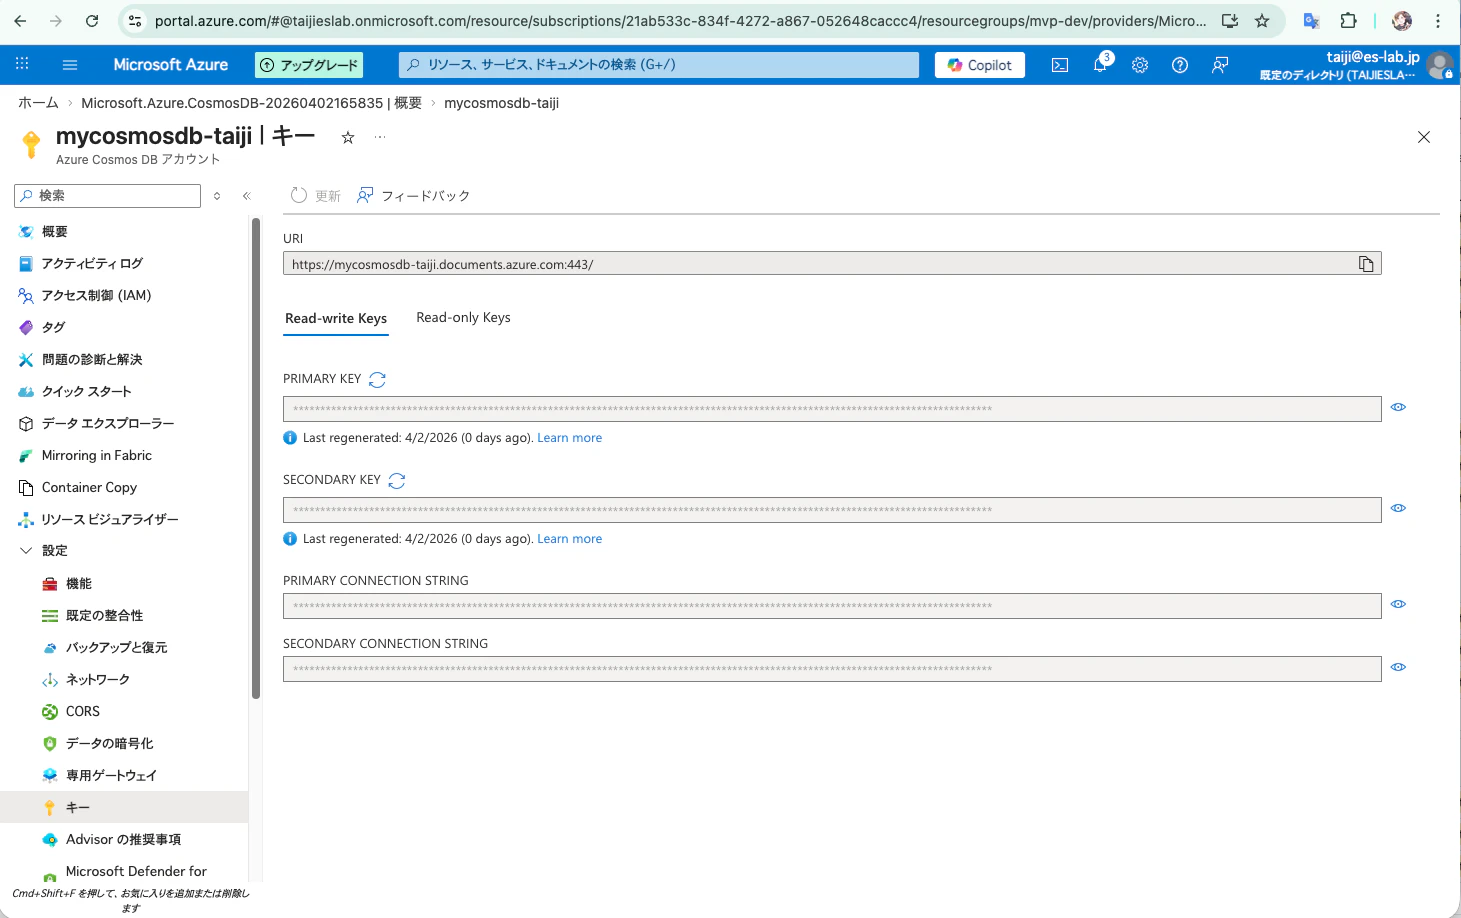This screenshot has height=918, width=1461.
Task: Open the Microsoft.Azure.CosmosDB deployment breadcrumb
Action: (251, 103)
